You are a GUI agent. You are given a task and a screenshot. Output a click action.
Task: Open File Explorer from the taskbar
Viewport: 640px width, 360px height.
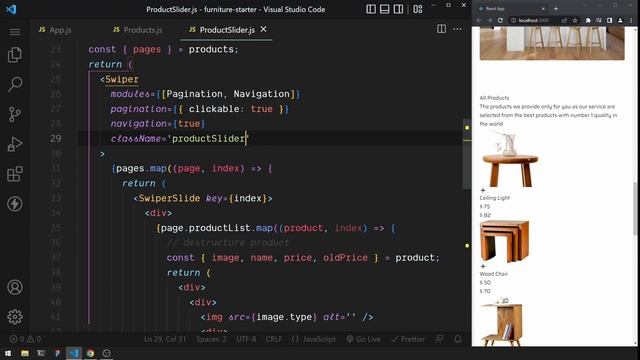(x=25, y=353)
